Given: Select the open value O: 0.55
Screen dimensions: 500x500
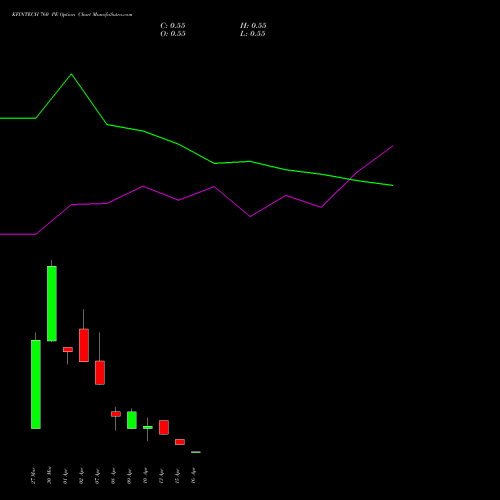Looking at the screenshot, I should [x=173, y=34].
